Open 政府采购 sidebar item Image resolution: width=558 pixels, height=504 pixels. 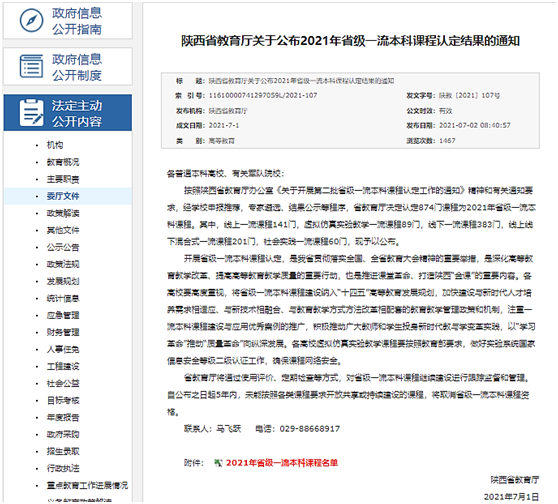point(63,434)
